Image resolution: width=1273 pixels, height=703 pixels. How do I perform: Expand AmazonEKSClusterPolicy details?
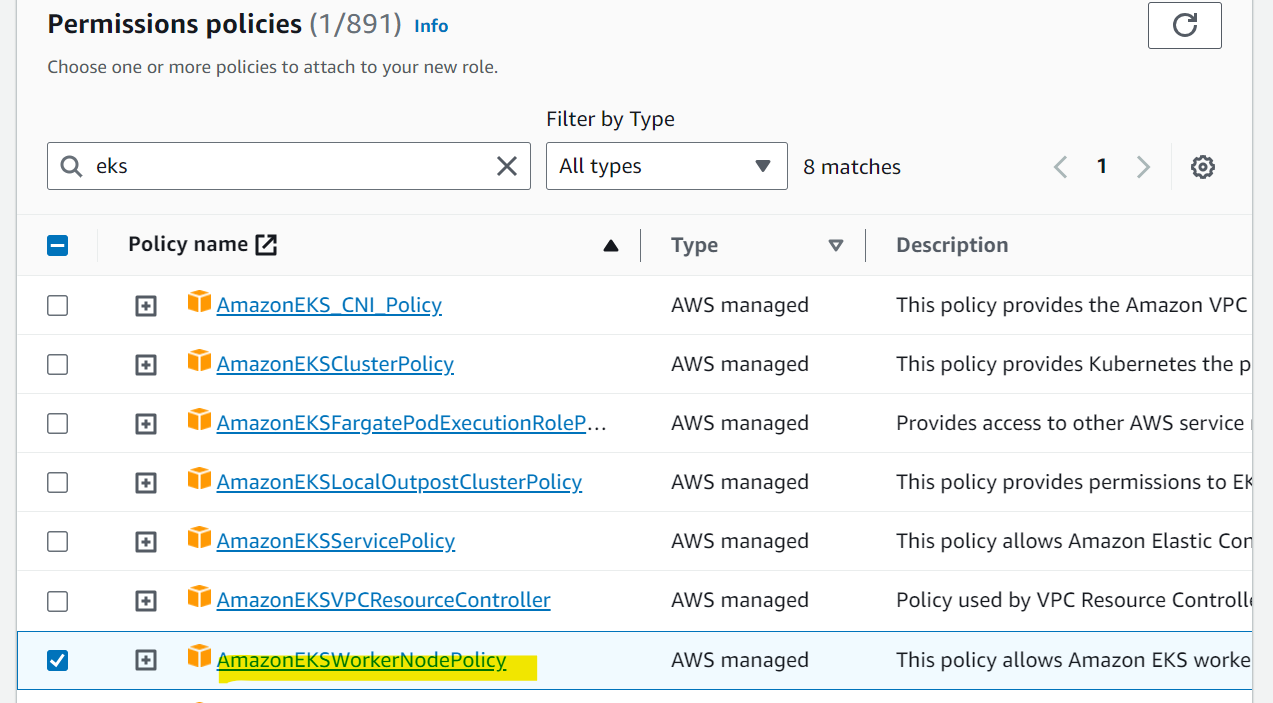(x=146, y=365)
